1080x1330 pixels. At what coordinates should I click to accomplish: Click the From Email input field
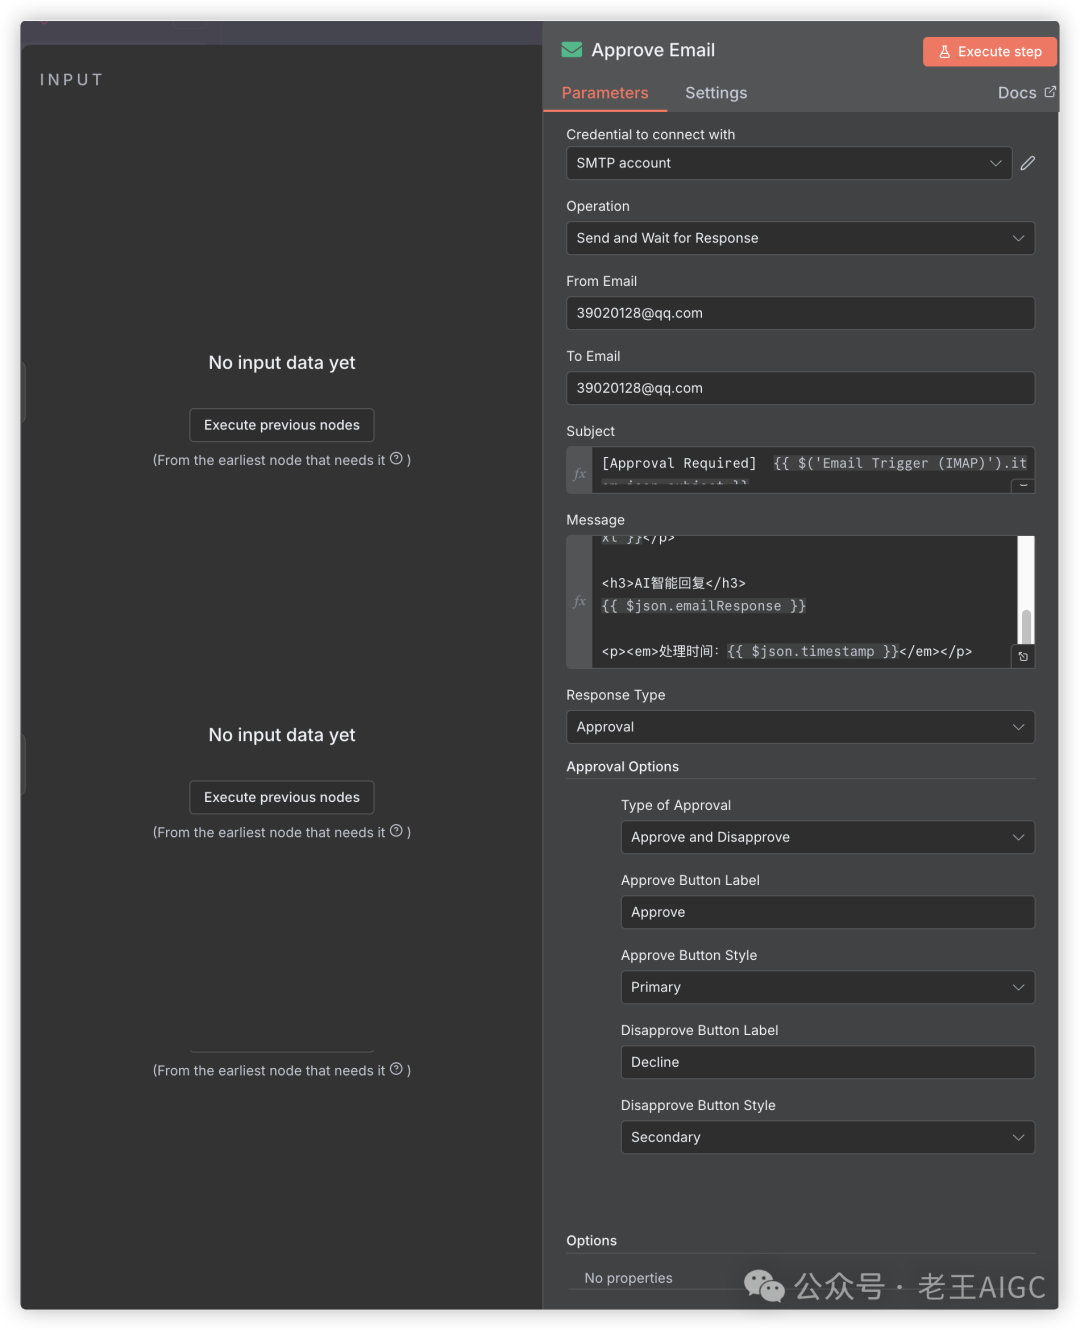(800, 313)
